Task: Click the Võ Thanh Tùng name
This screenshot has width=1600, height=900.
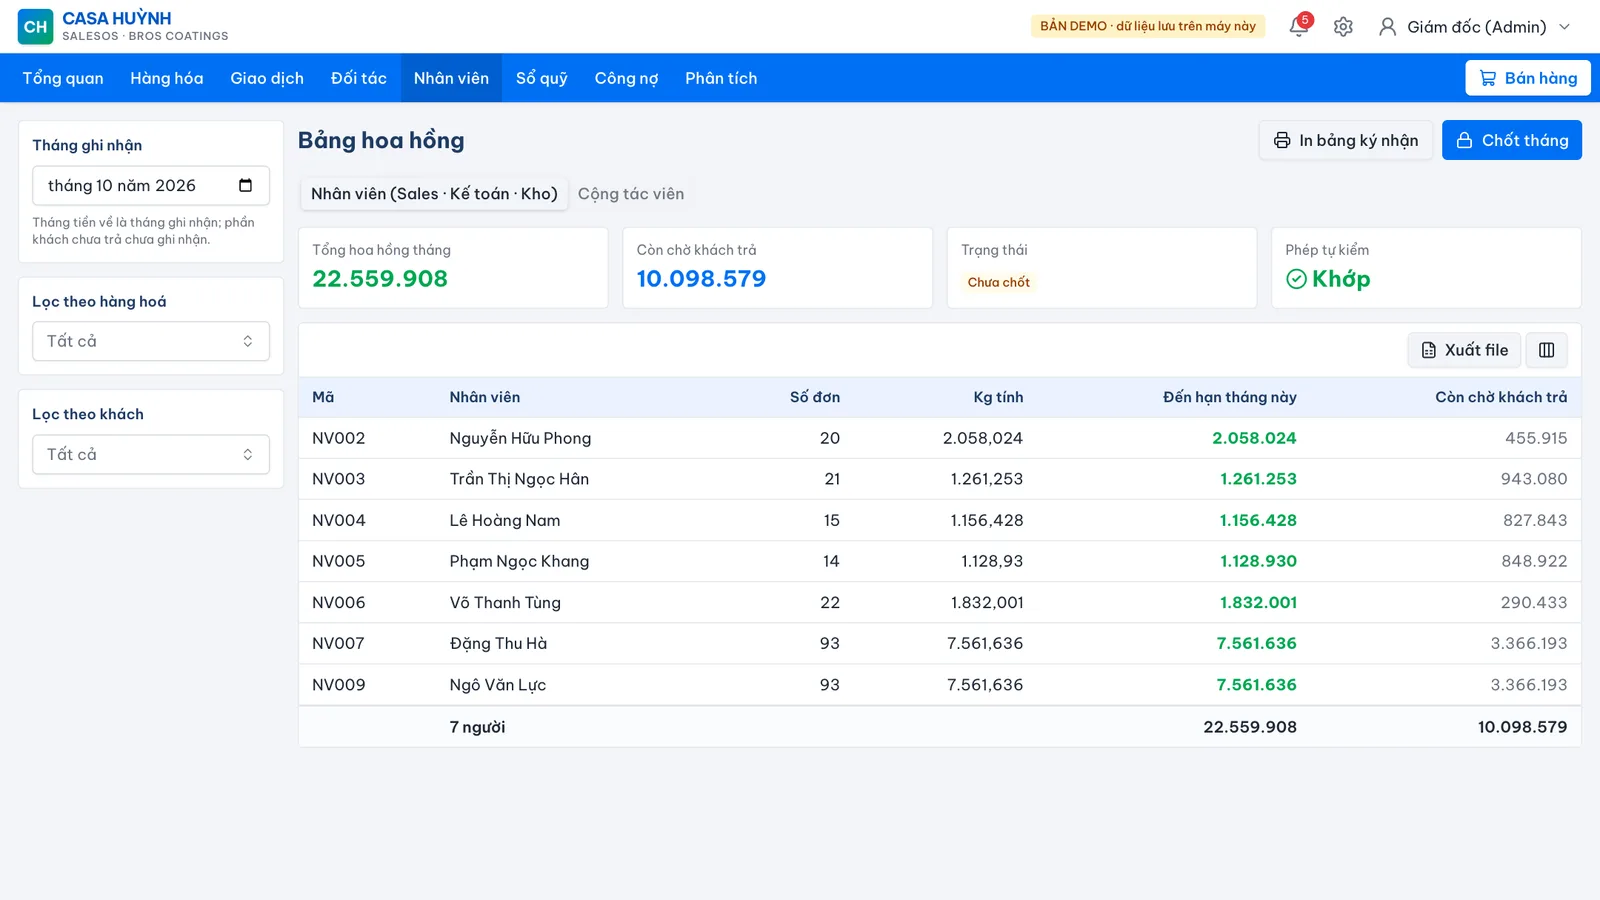Action: coord(505,602)
